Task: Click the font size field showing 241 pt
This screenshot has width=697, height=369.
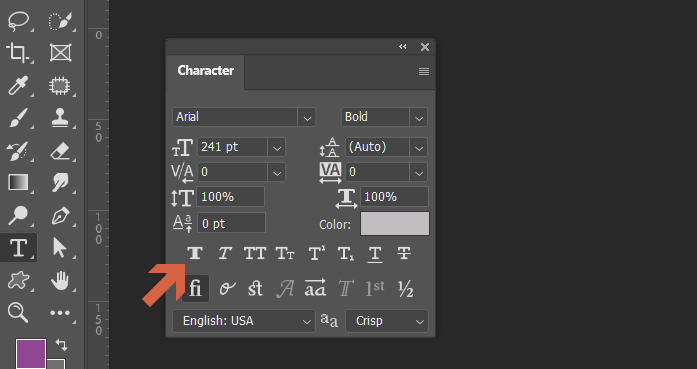Action: [232, 147]
